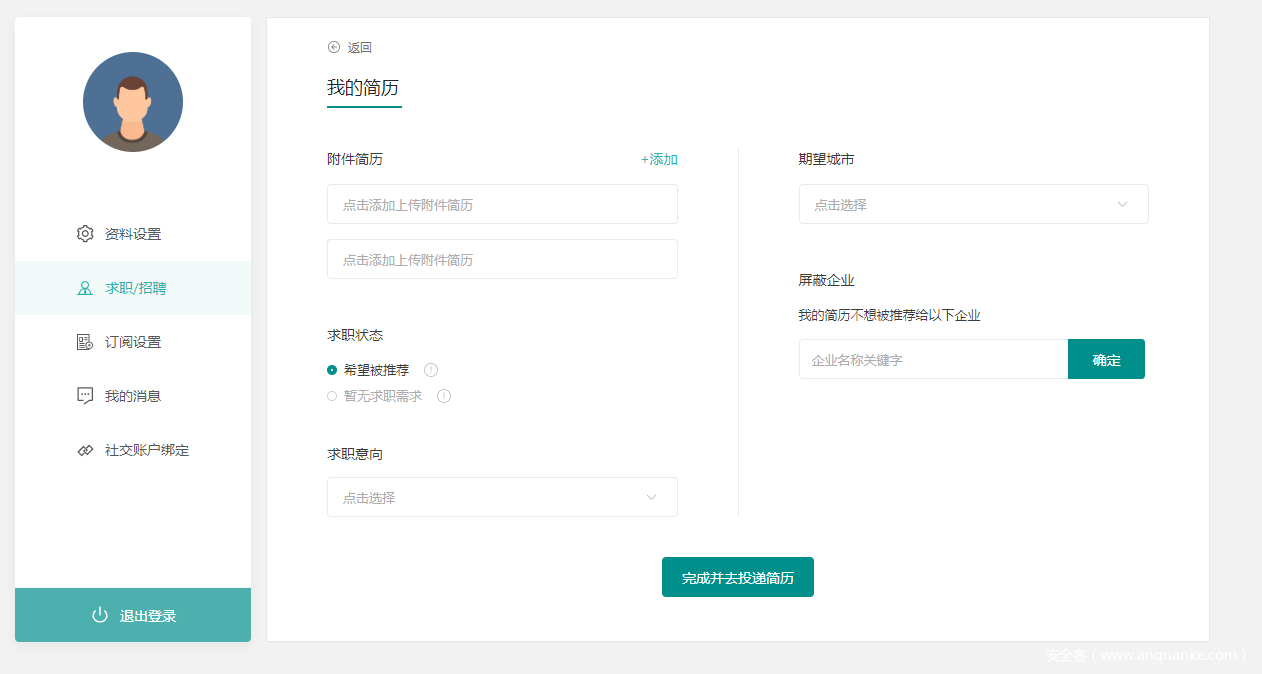Click the +添加 link for 附件简历
The width and height of the screenshot is (1262, 674).
[x=659, y=159]
